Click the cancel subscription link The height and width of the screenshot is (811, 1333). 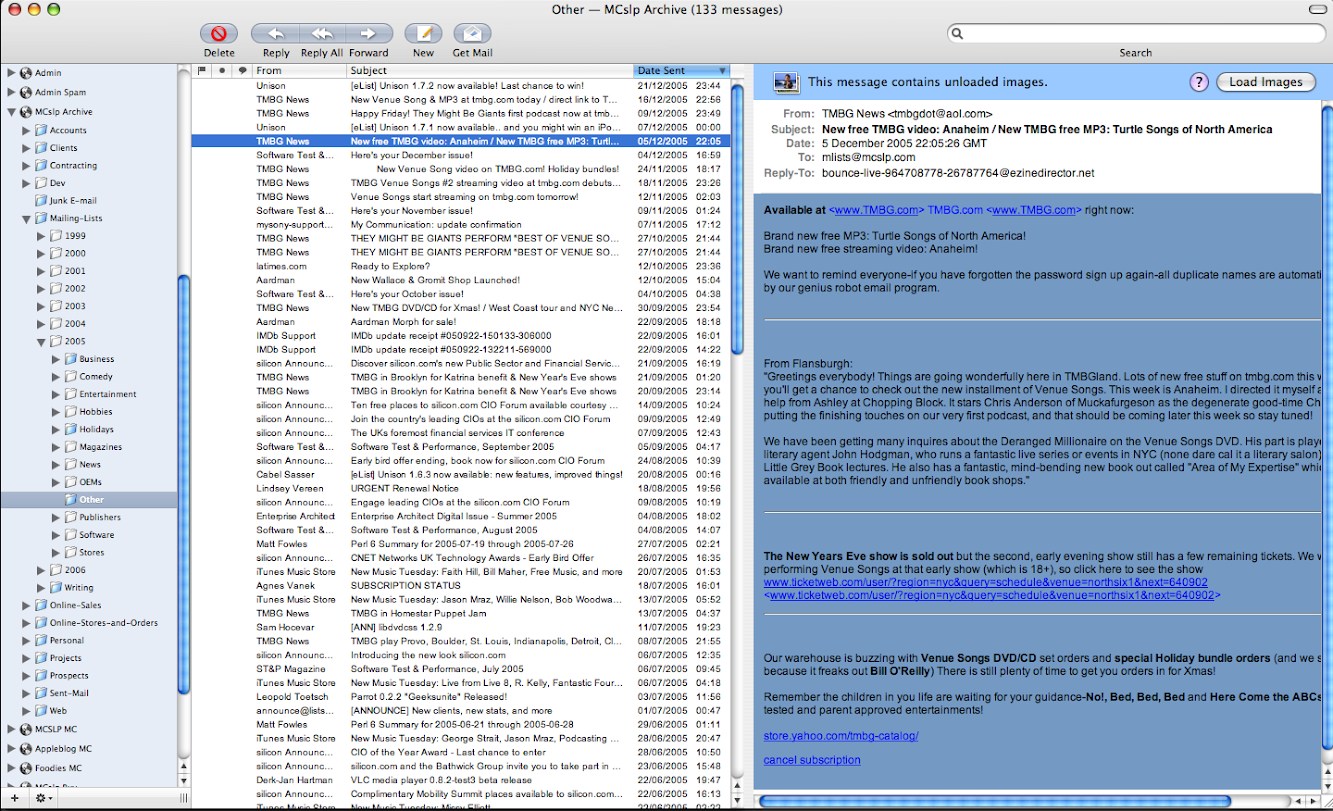point(811,760)
